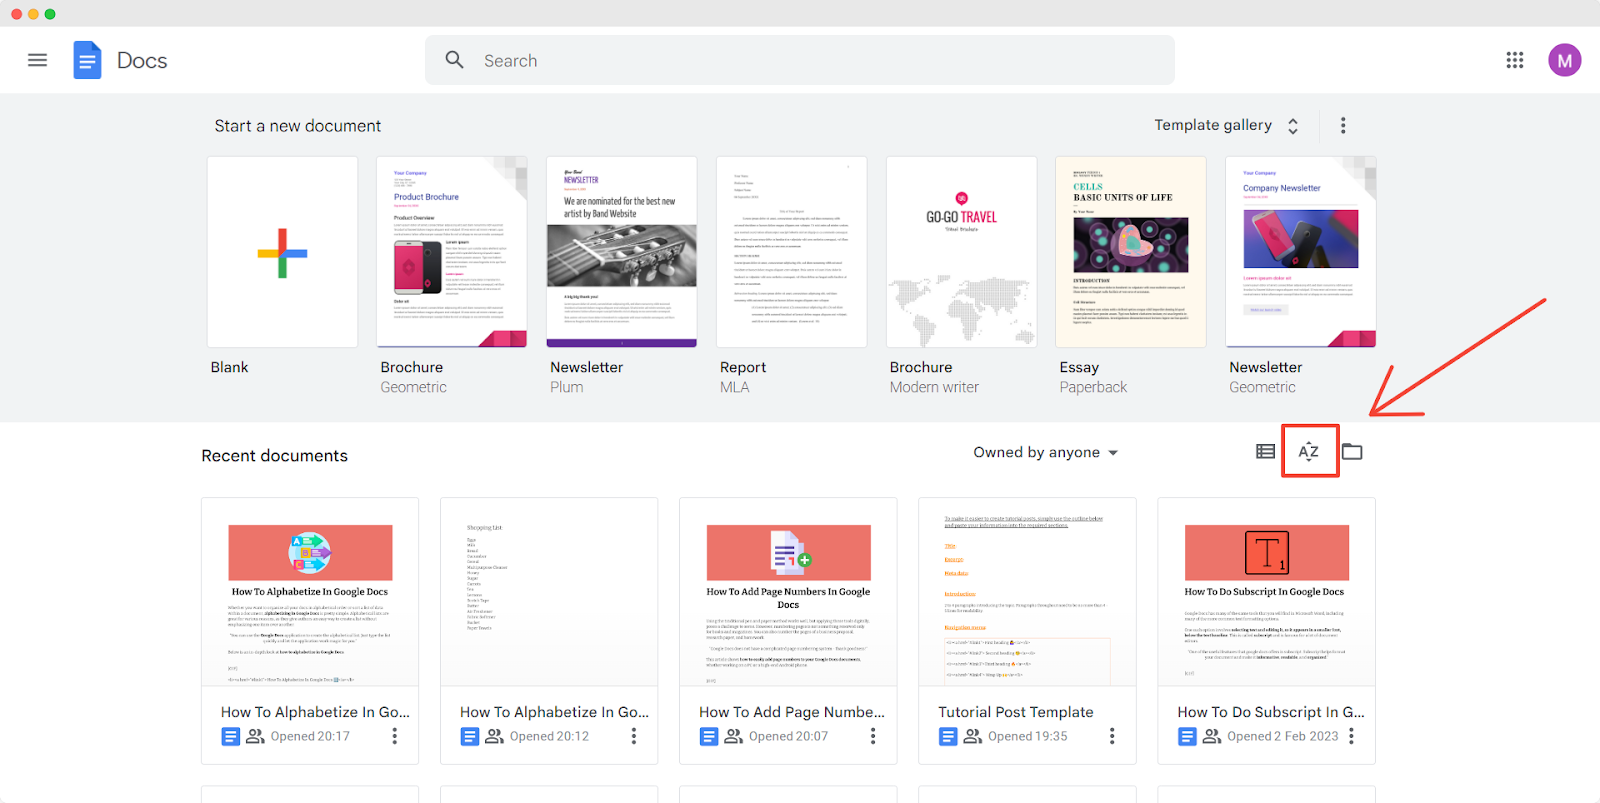Open more options for Tutorial Post Template

pyautogui.click(x=1112, y=736)
